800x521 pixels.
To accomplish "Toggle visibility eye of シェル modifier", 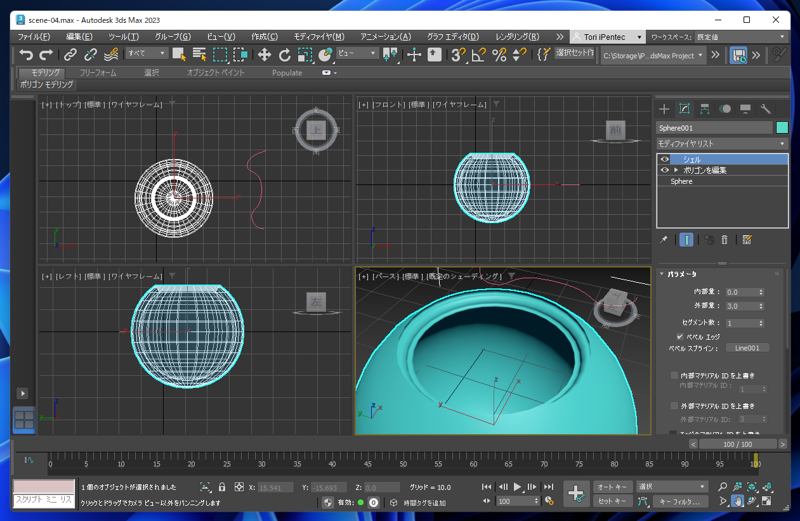I will (664, 159).
